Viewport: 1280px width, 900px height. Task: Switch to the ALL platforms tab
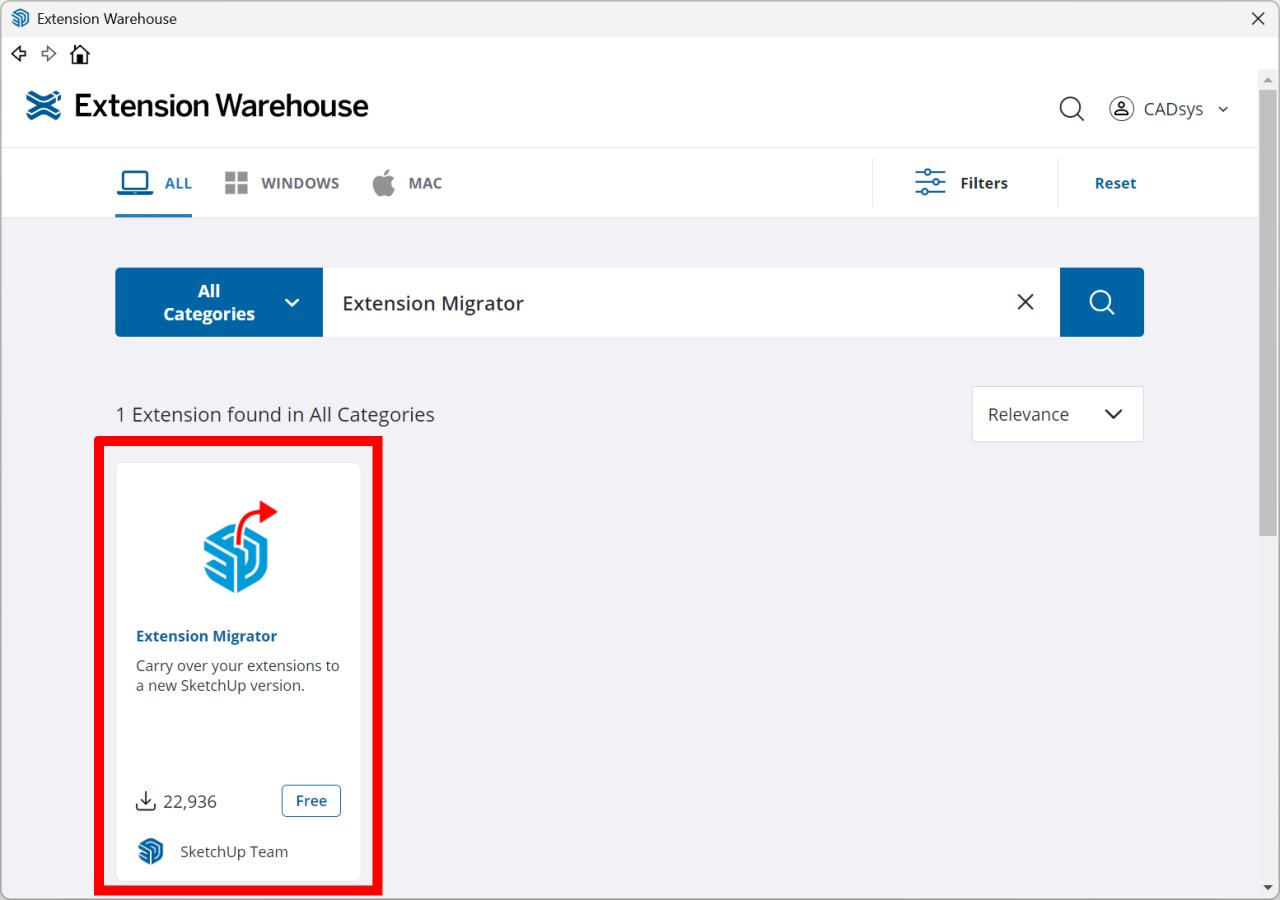pos(154,183)
